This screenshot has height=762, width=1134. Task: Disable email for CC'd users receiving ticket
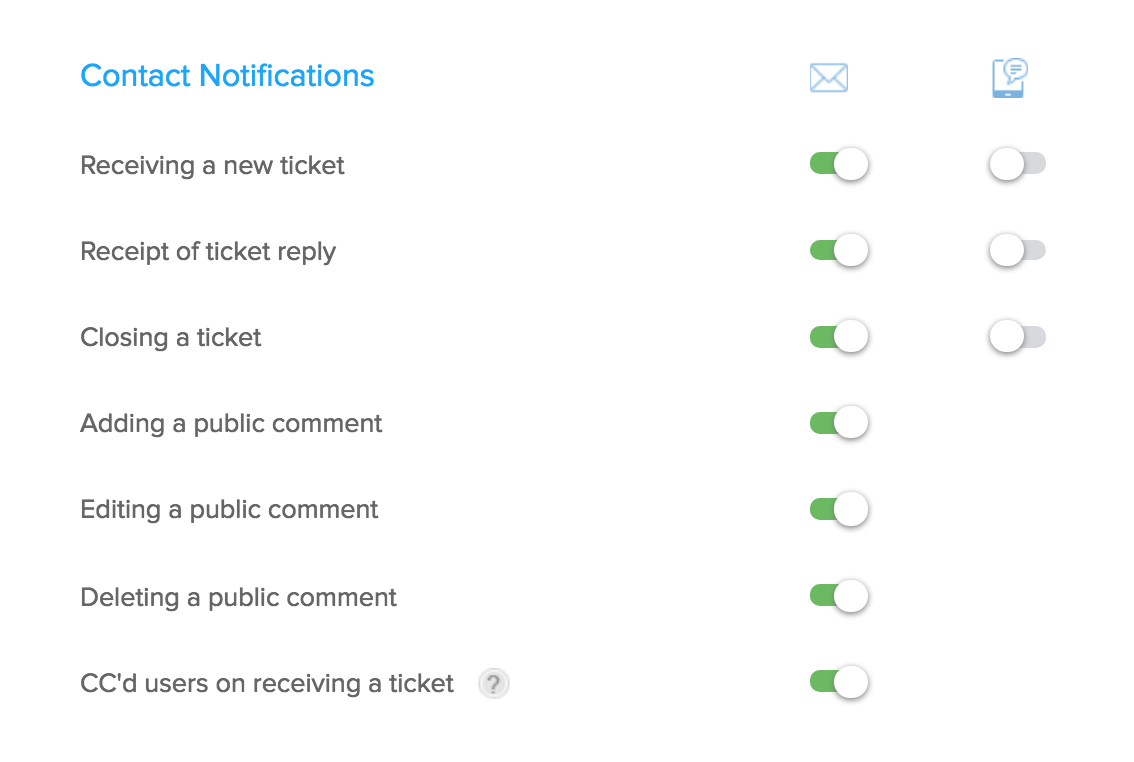point(838,683)
